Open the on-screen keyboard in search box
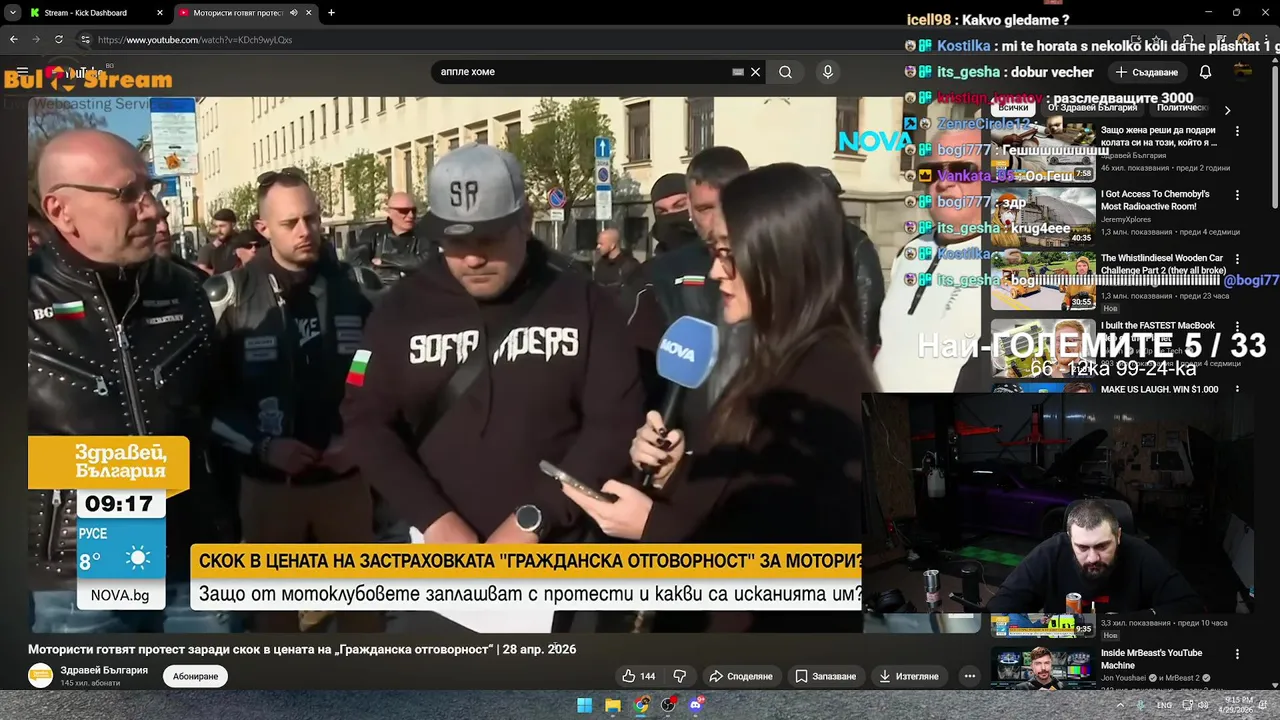The image size is (1280, 720). (x=738, y=72)
